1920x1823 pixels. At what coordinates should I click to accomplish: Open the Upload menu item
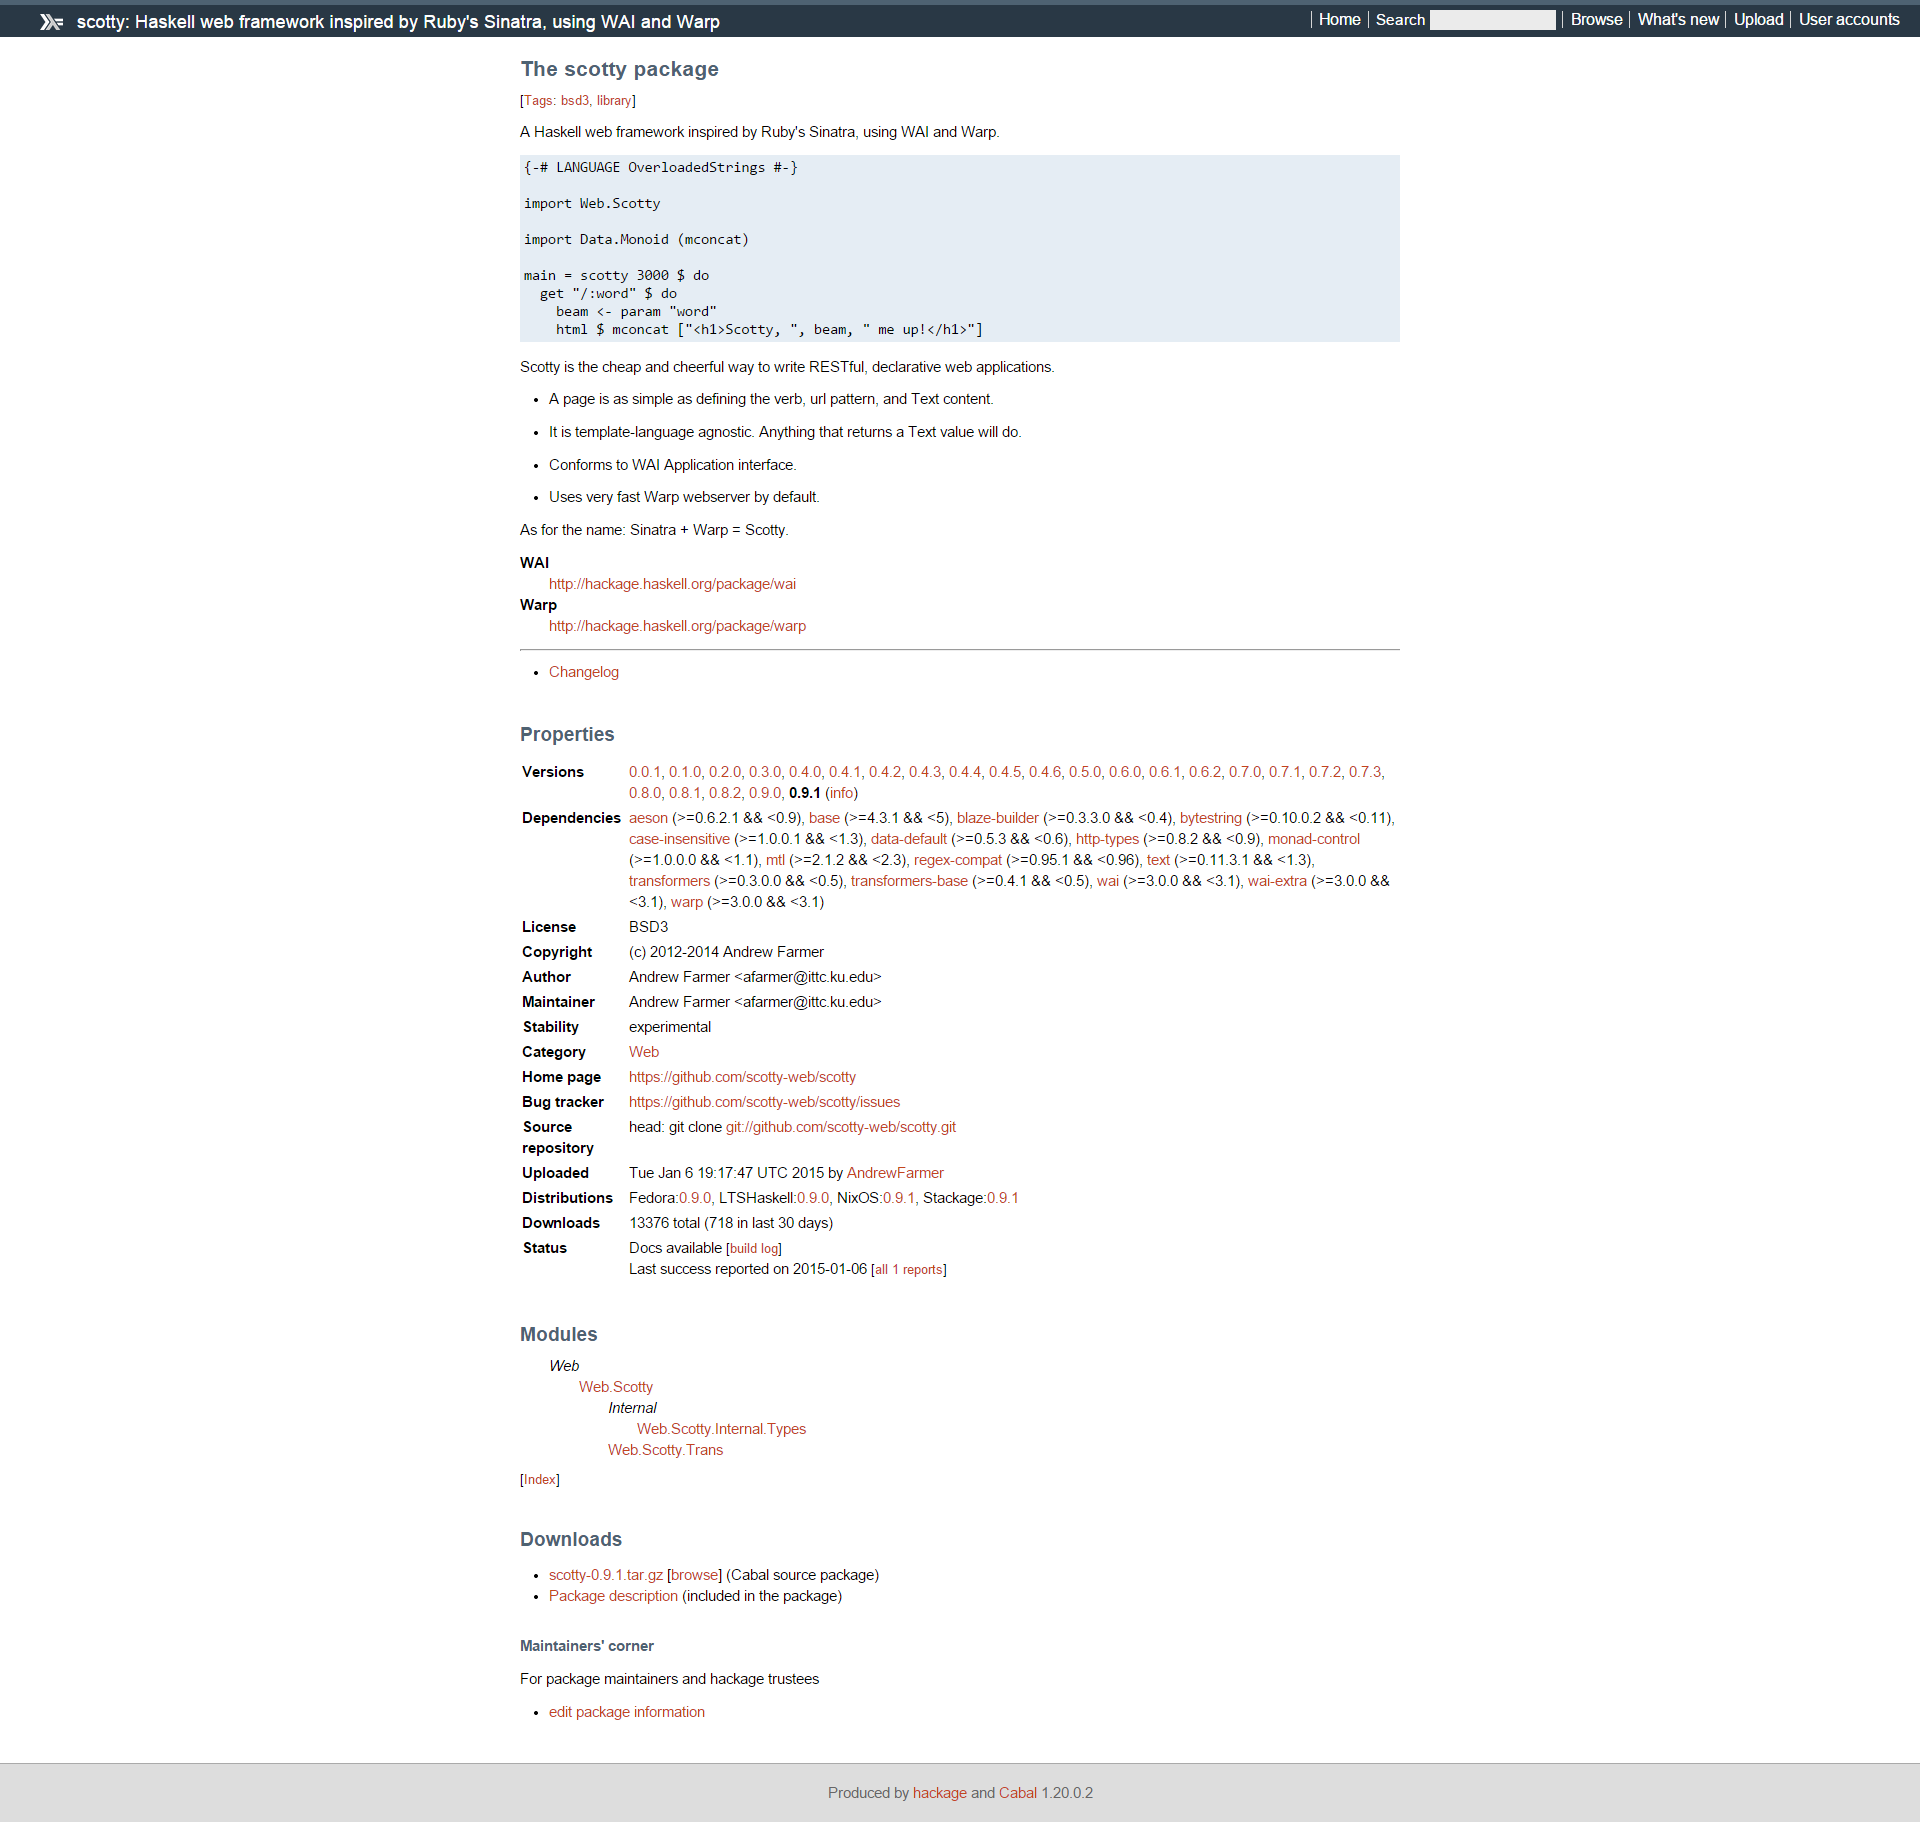[1758, 19]
